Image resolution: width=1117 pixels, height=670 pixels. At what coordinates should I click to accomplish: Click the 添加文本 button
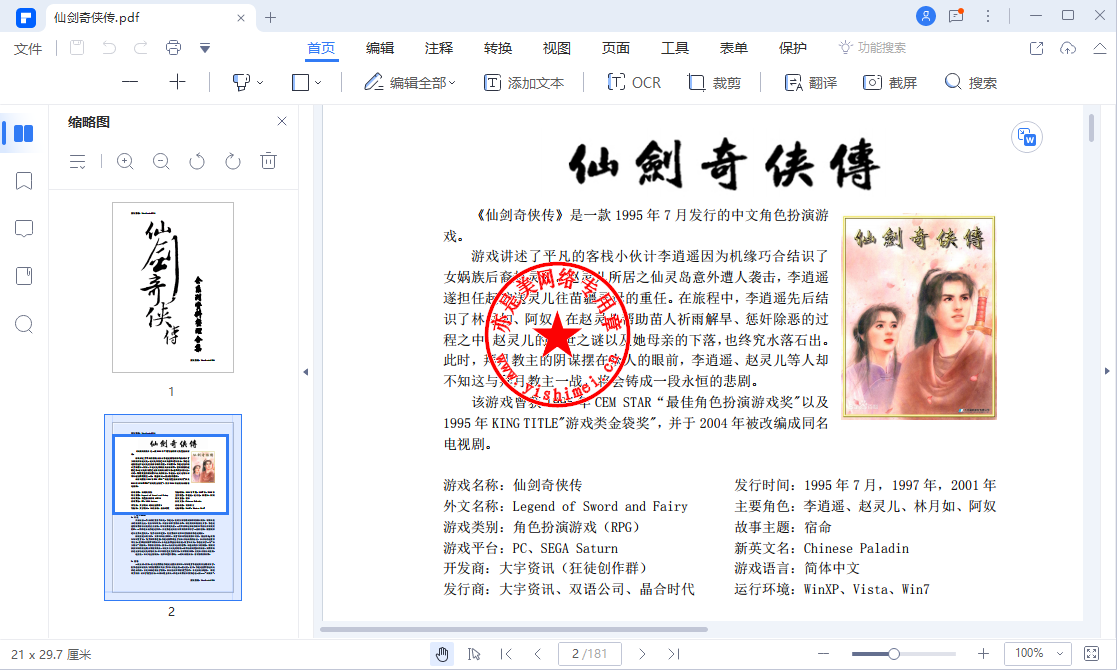pyautogui.click(x=524, y=83)
